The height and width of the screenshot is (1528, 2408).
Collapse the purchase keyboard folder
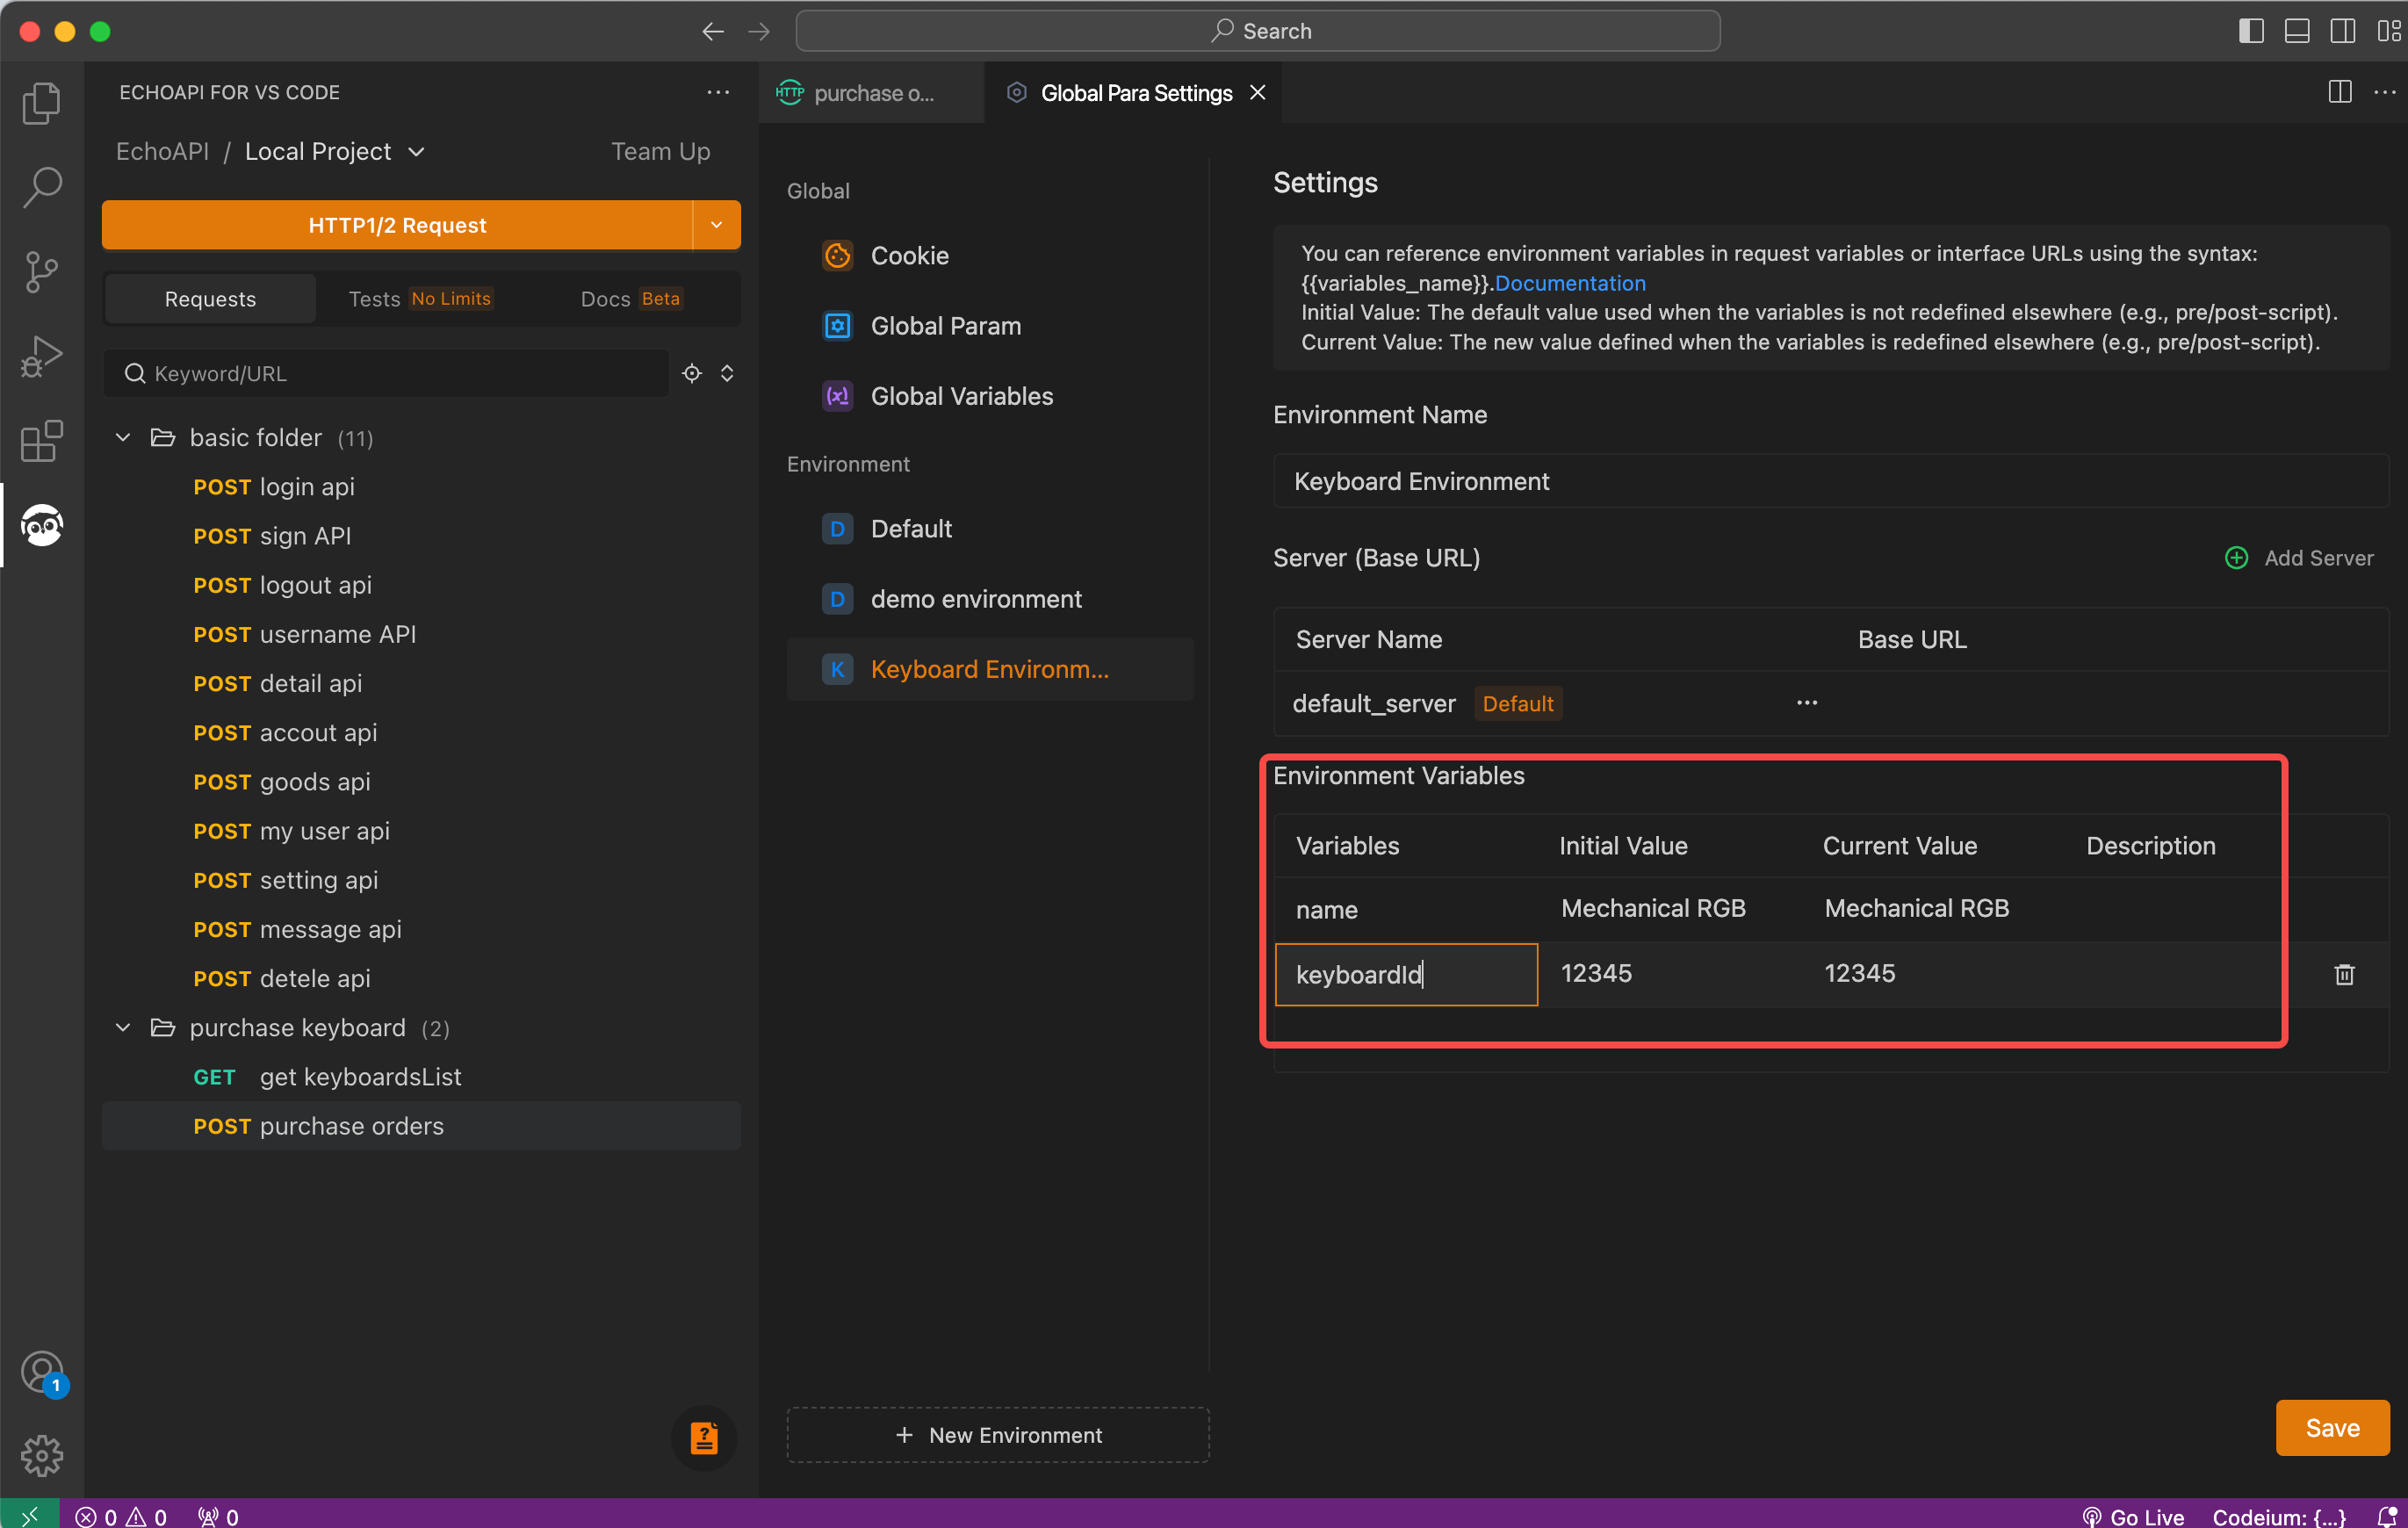coord(123,1028)
